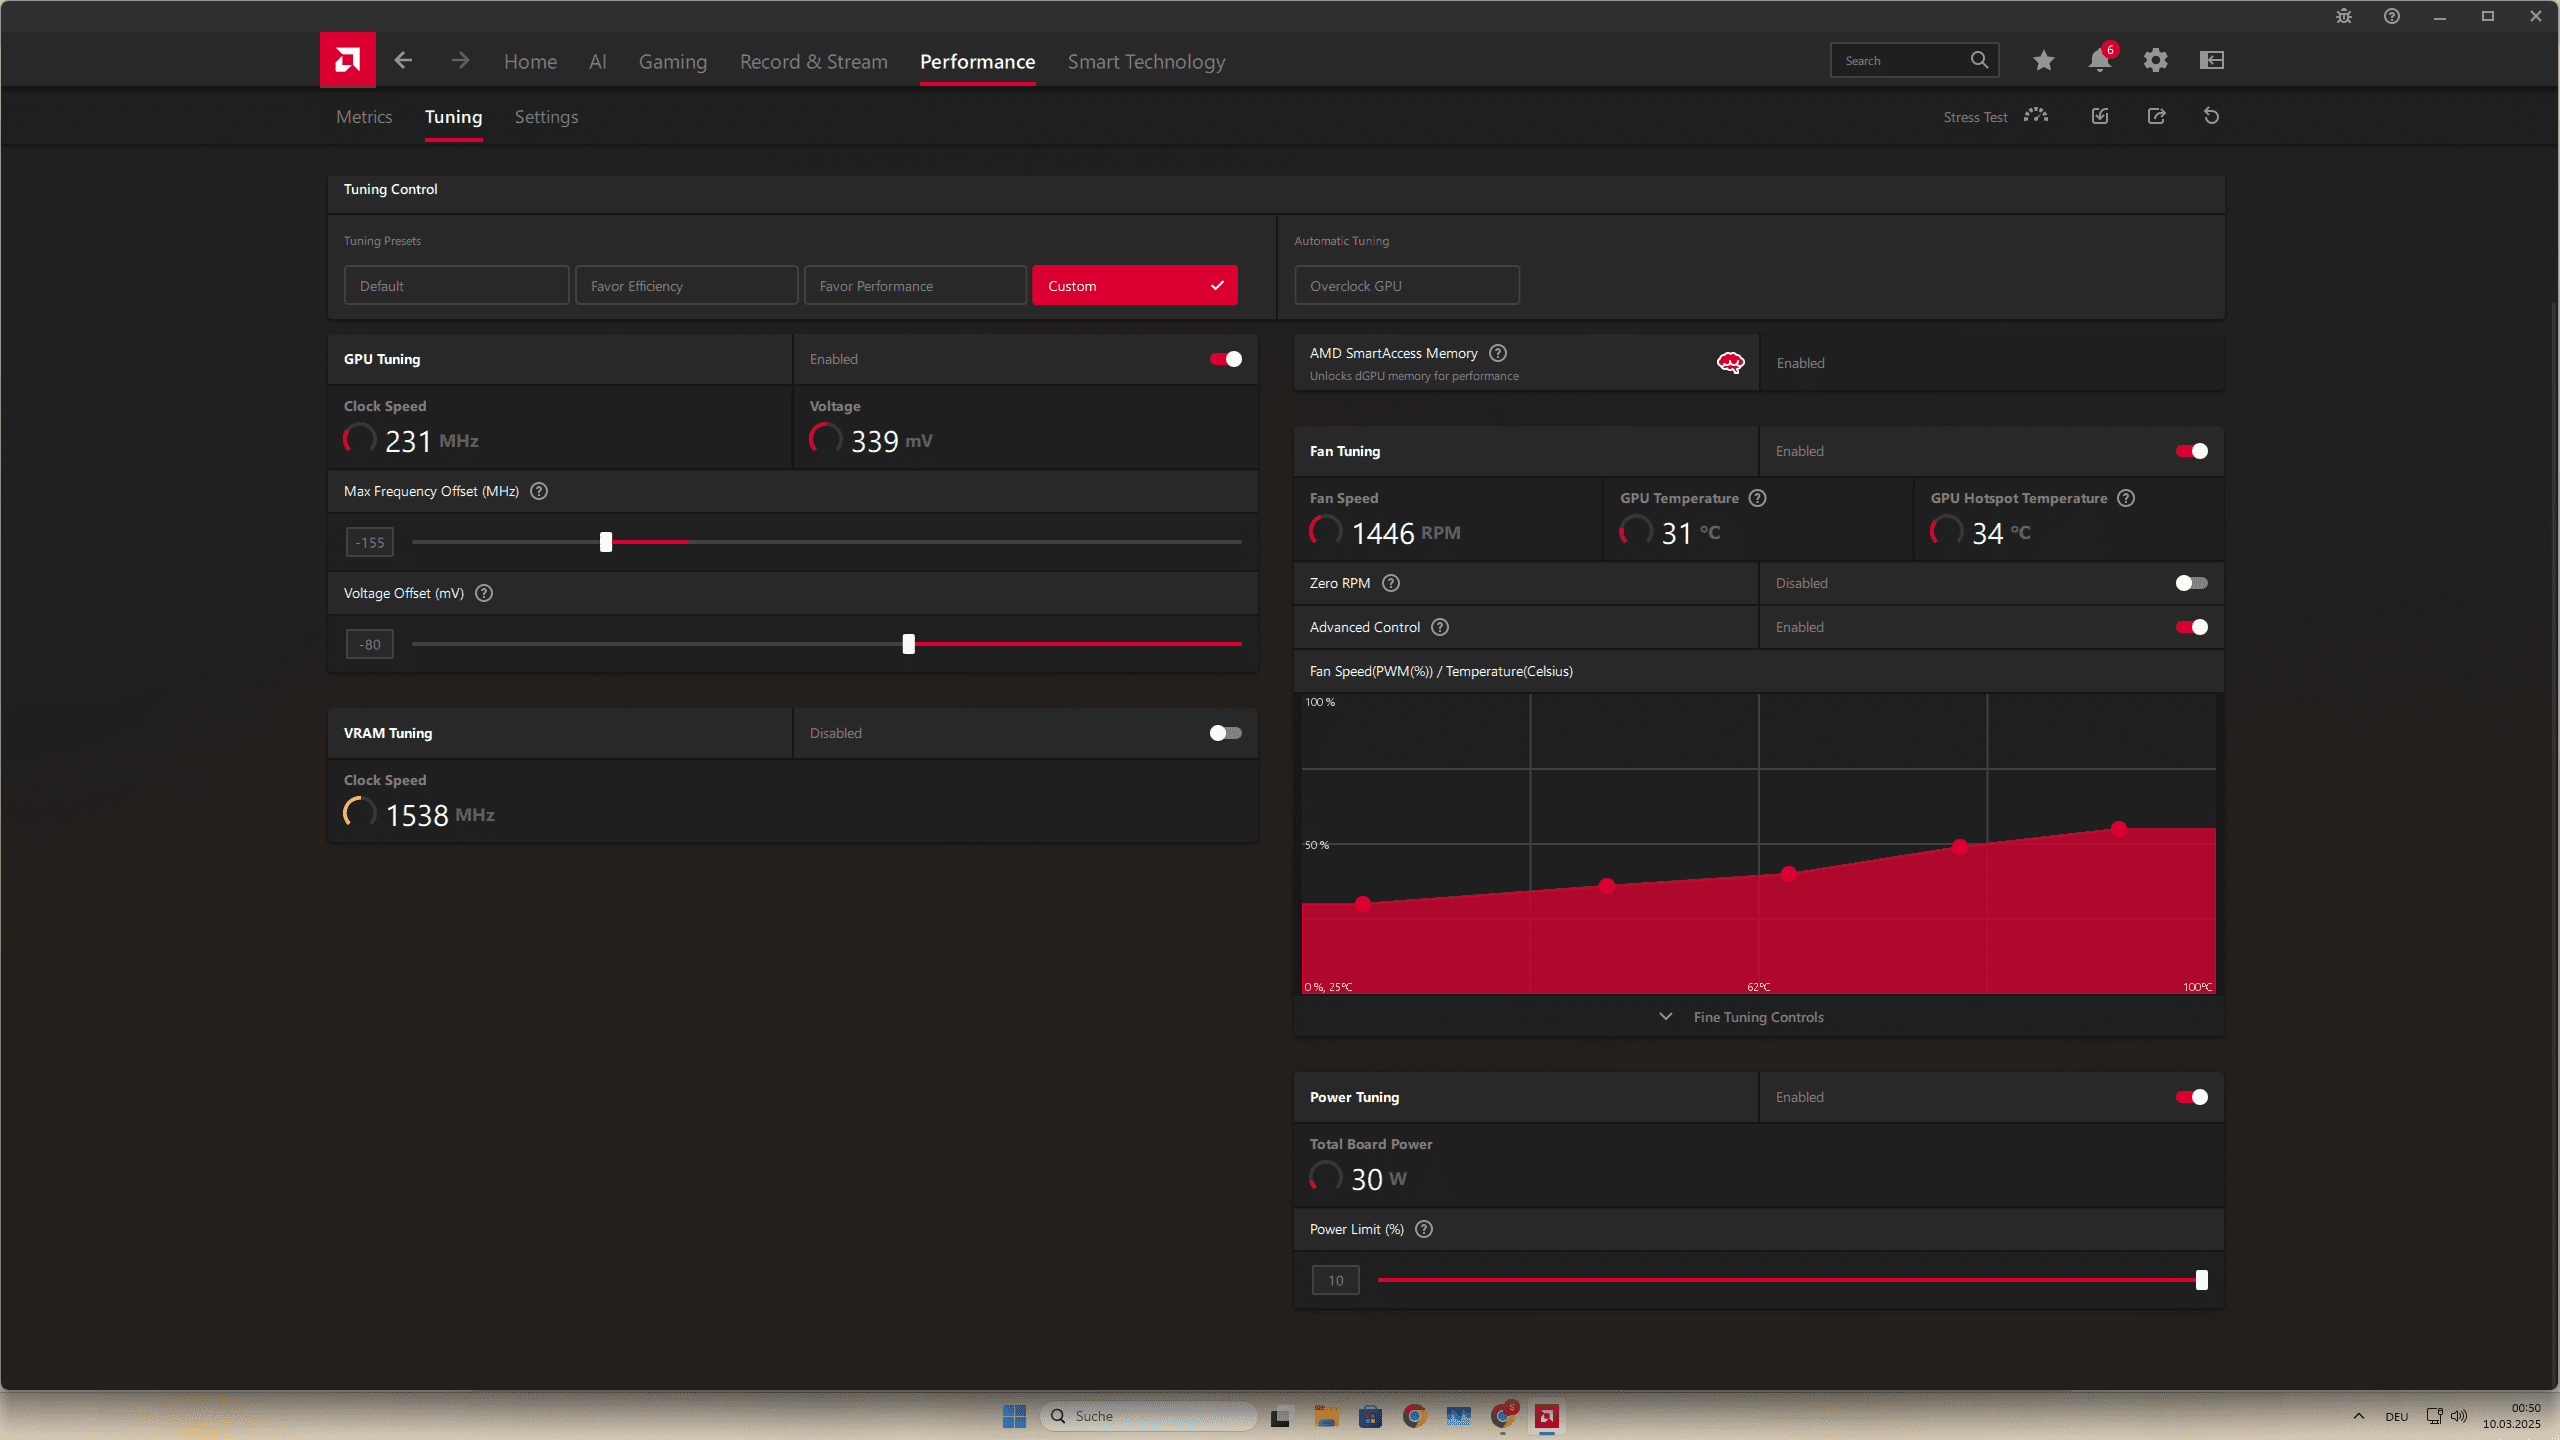Viewport: 2560px width, 1440px height.
Task: Click the reset tuning icon
Action: tap(2211, 116)
